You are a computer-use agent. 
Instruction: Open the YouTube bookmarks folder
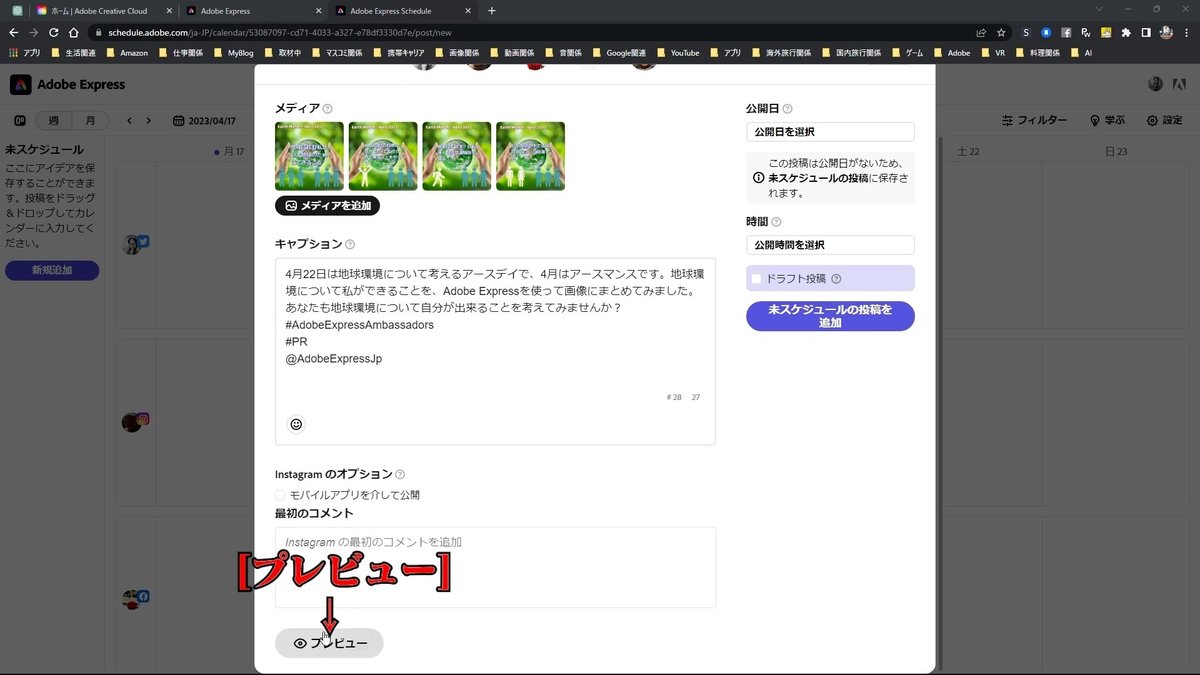677,53
